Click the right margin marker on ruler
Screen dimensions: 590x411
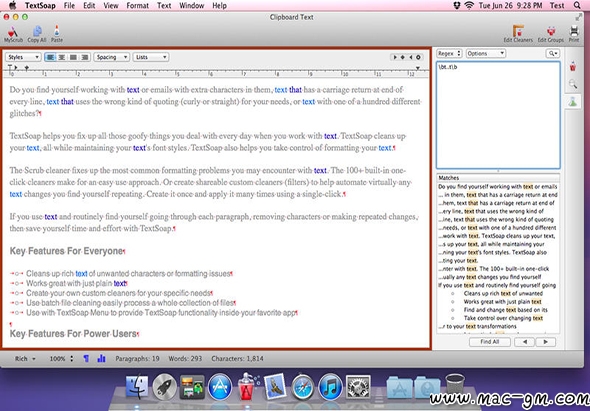pyautogui.click(x=418, y=68)
